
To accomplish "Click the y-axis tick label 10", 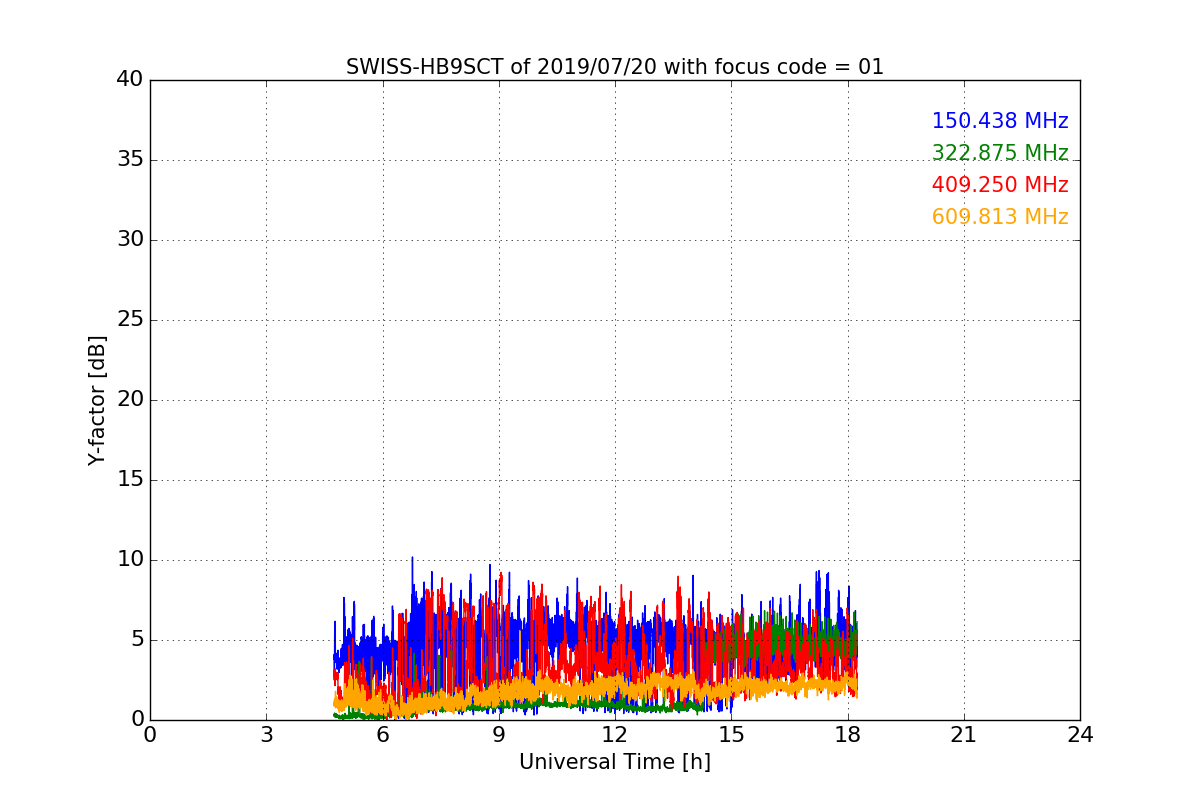I will (130, 559).
